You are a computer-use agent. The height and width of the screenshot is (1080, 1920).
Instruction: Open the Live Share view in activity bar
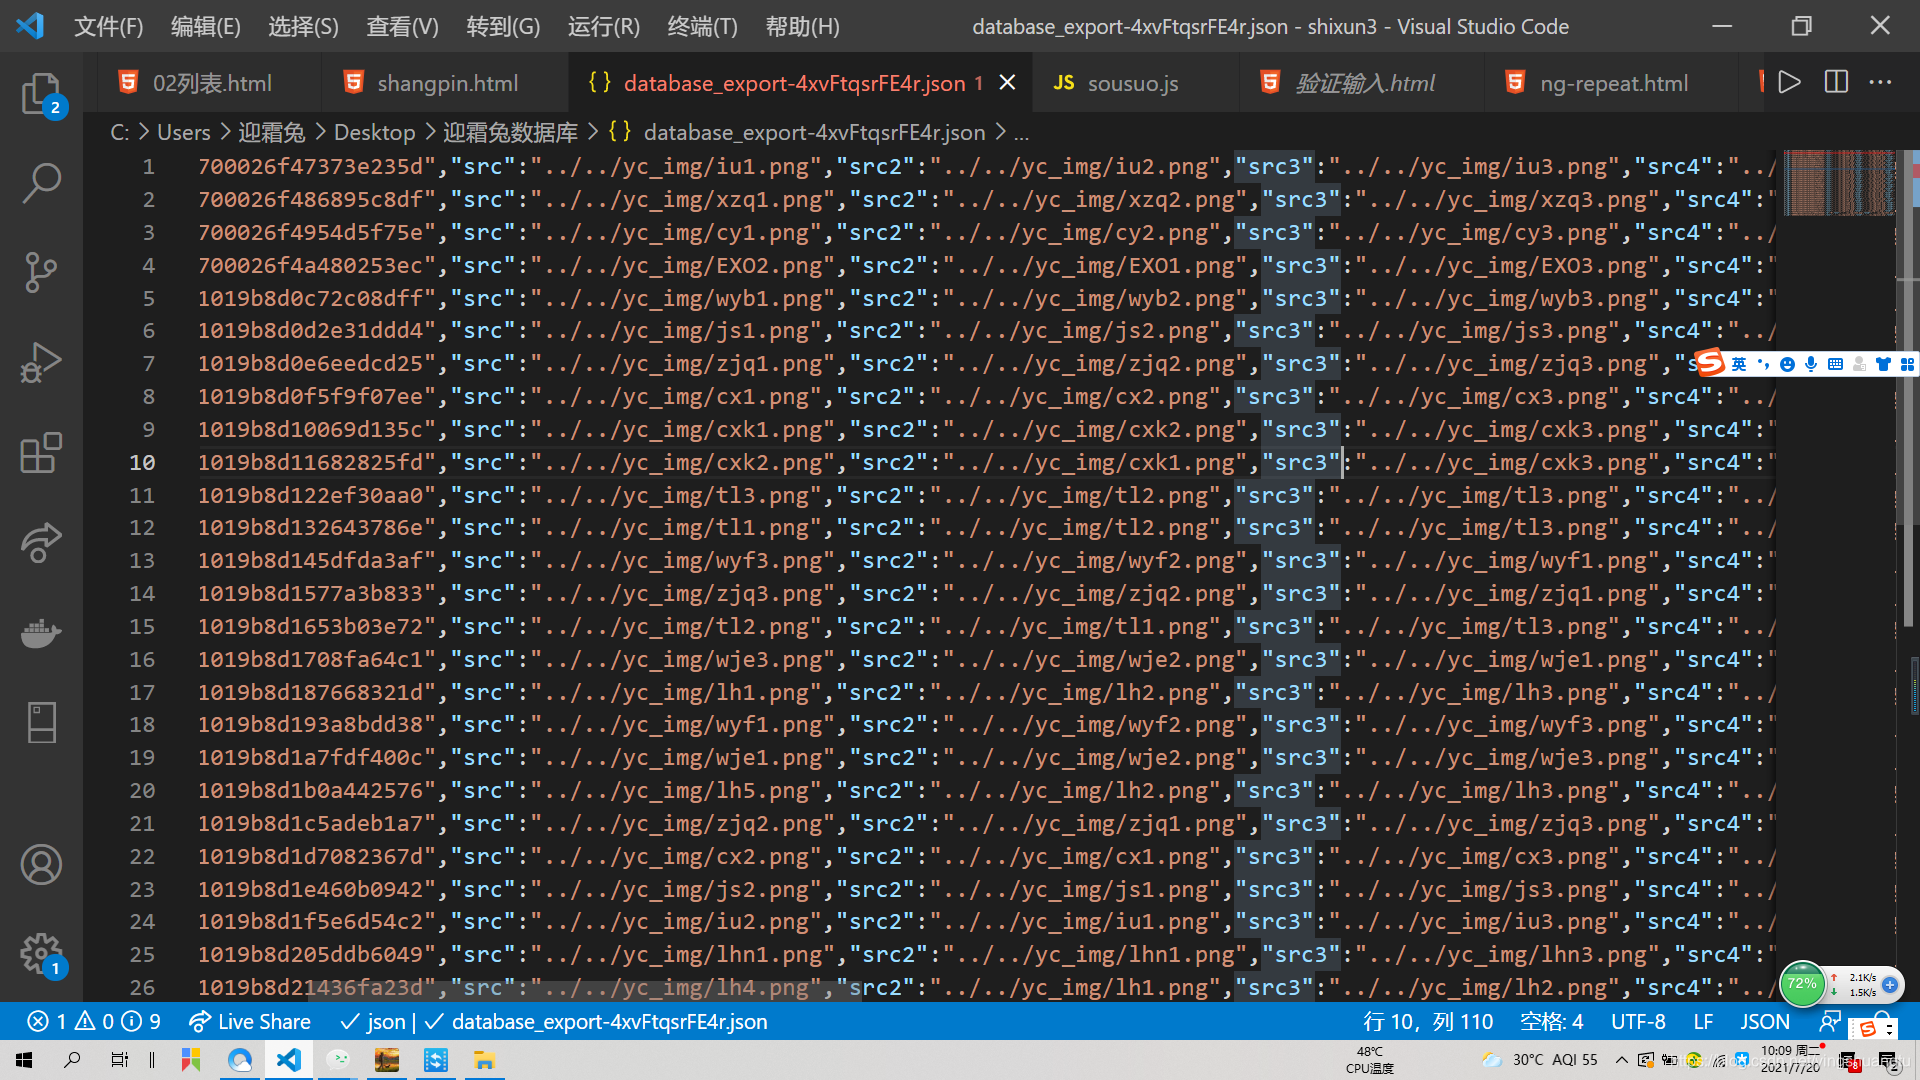[41, 543]
